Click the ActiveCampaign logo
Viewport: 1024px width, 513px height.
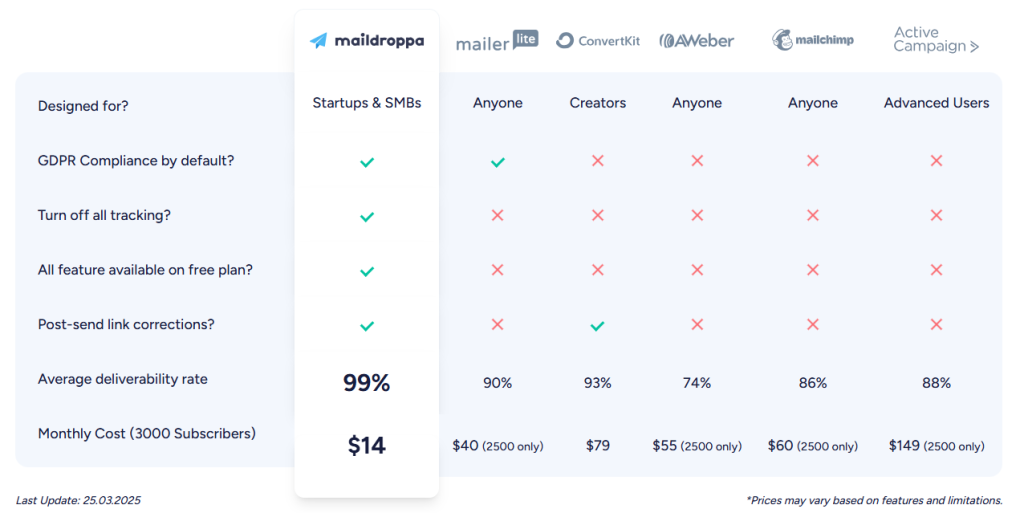(x=936, y=40)
